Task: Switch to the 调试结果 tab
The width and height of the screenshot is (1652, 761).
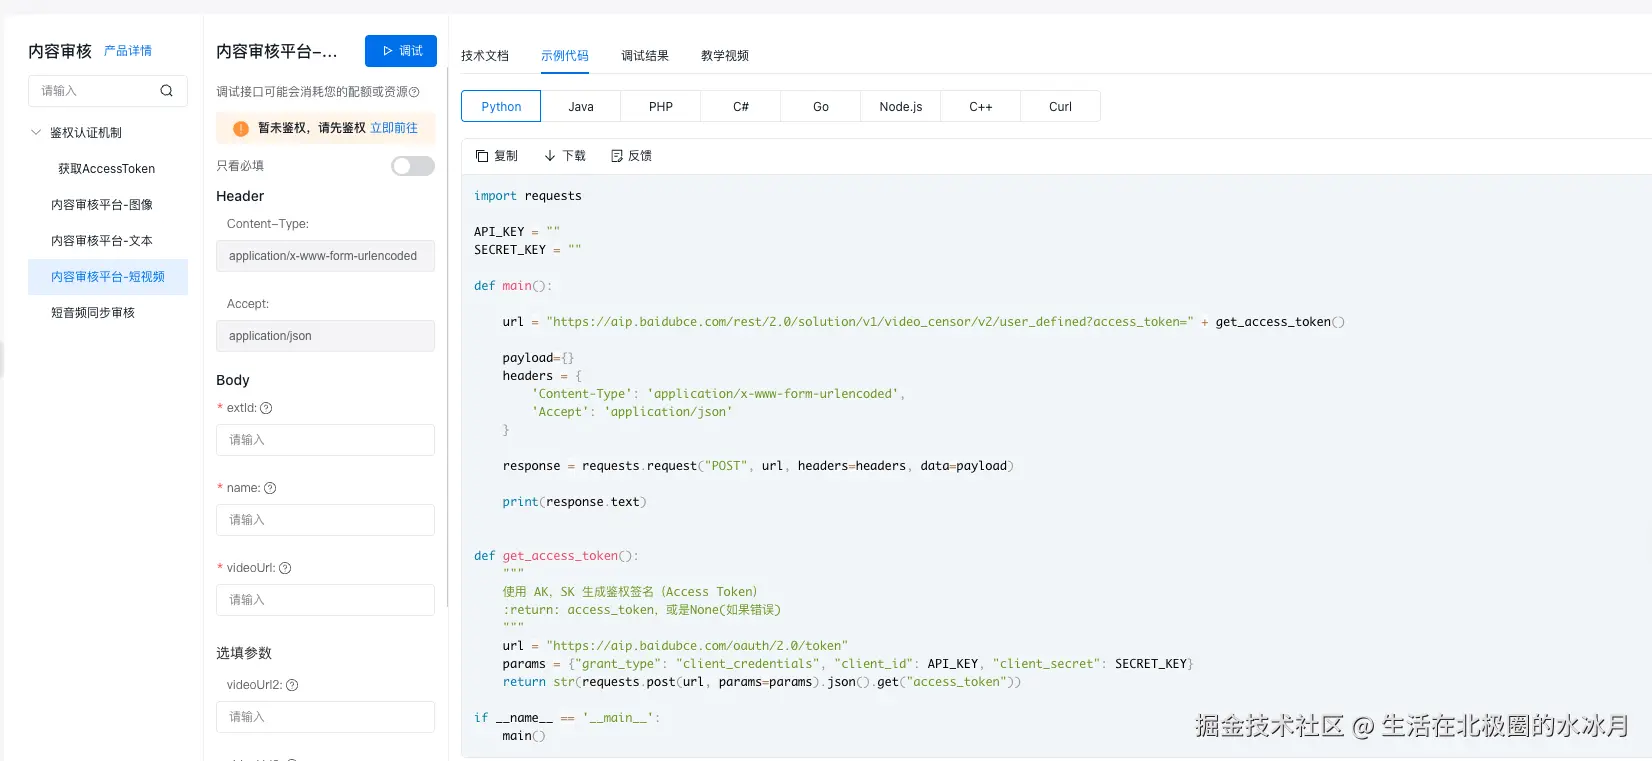Action: point(645,56)
